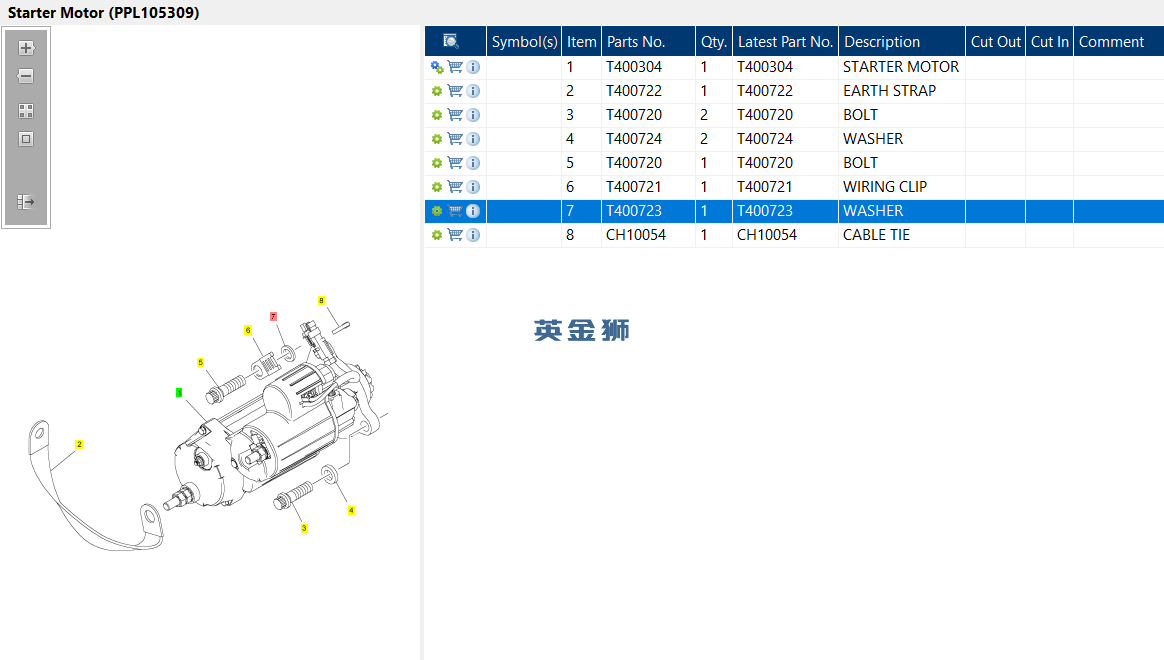
Task: Show info for WIRING CLIP row
Action: [473, 187]
